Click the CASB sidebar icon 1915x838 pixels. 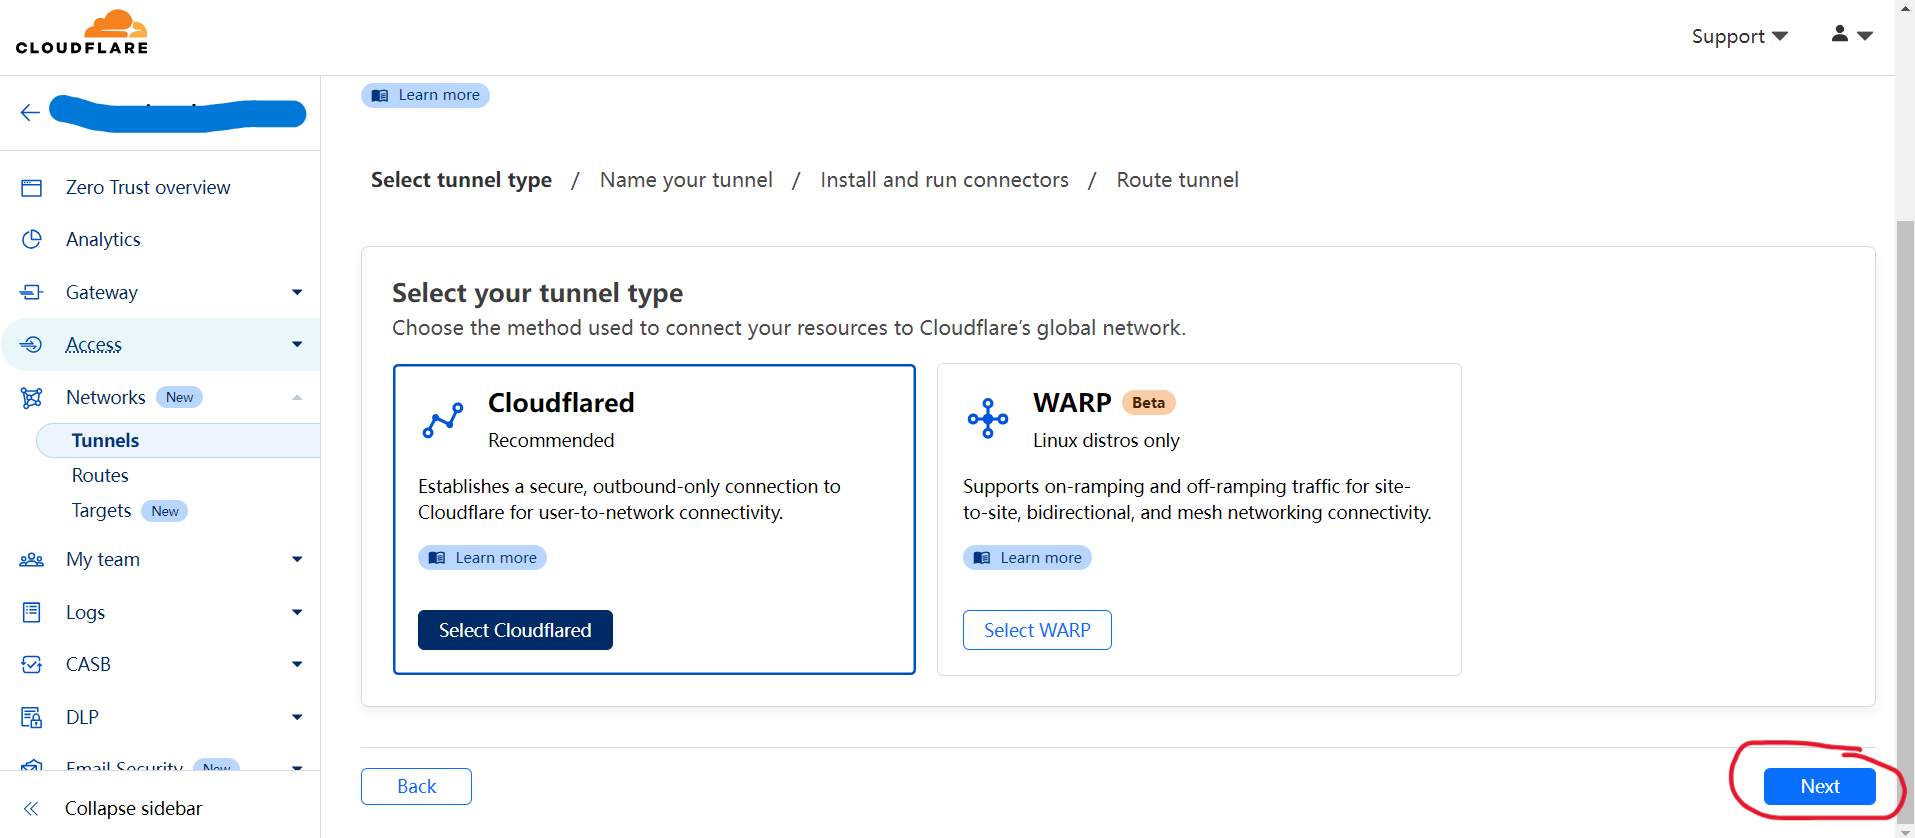[32, 665]
